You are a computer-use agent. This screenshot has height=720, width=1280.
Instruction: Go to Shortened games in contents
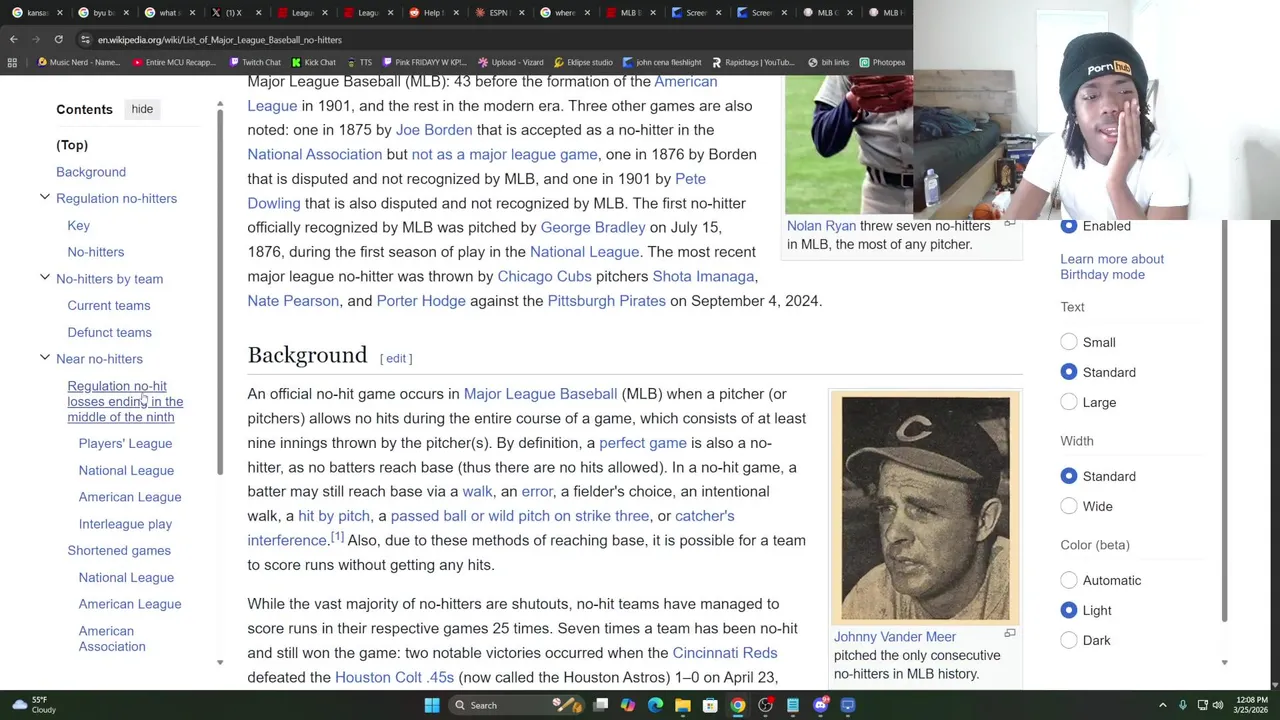(x=119, y=550)
